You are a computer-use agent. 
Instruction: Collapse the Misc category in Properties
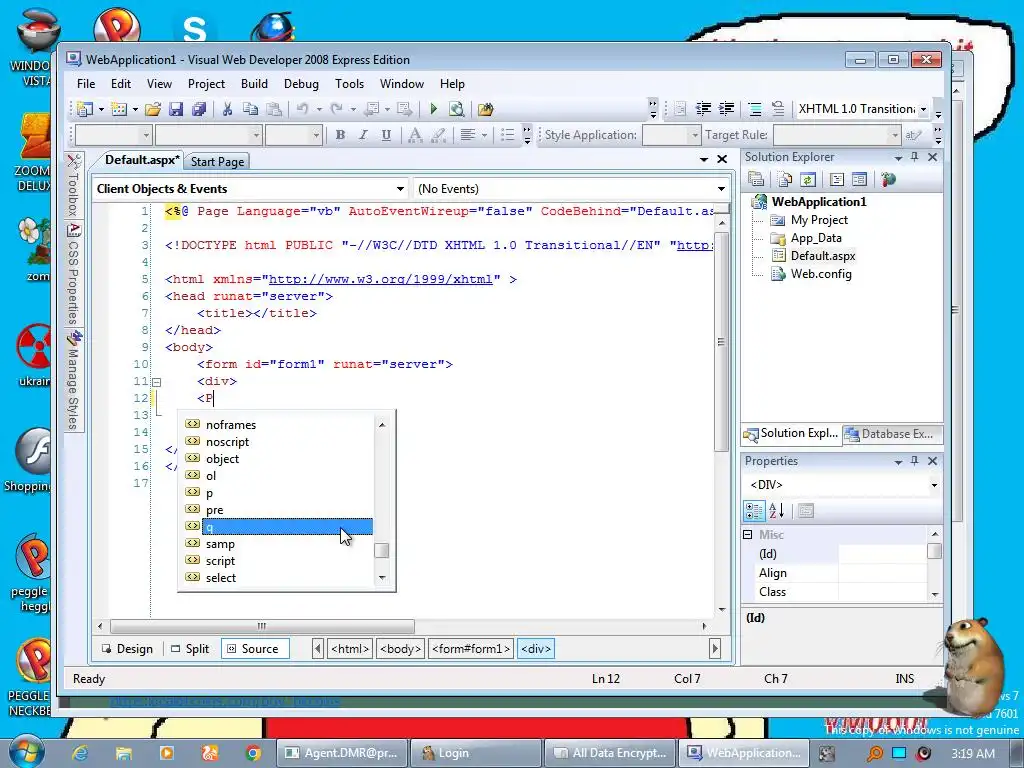(748, 534)
